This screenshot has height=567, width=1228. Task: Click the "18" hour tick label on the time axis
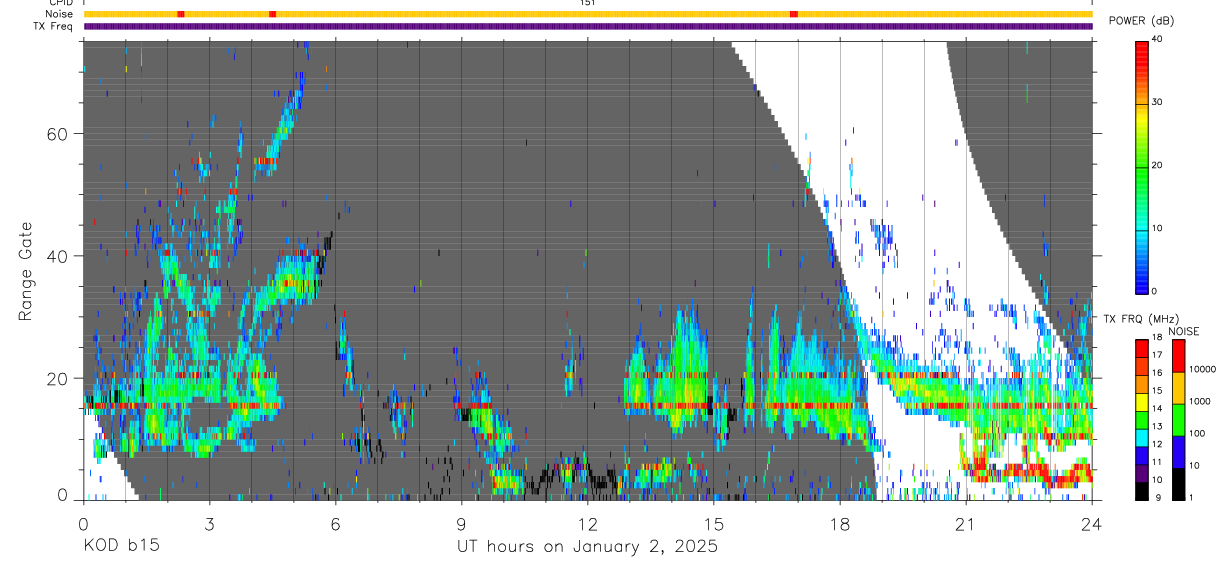tap(840, 523)
